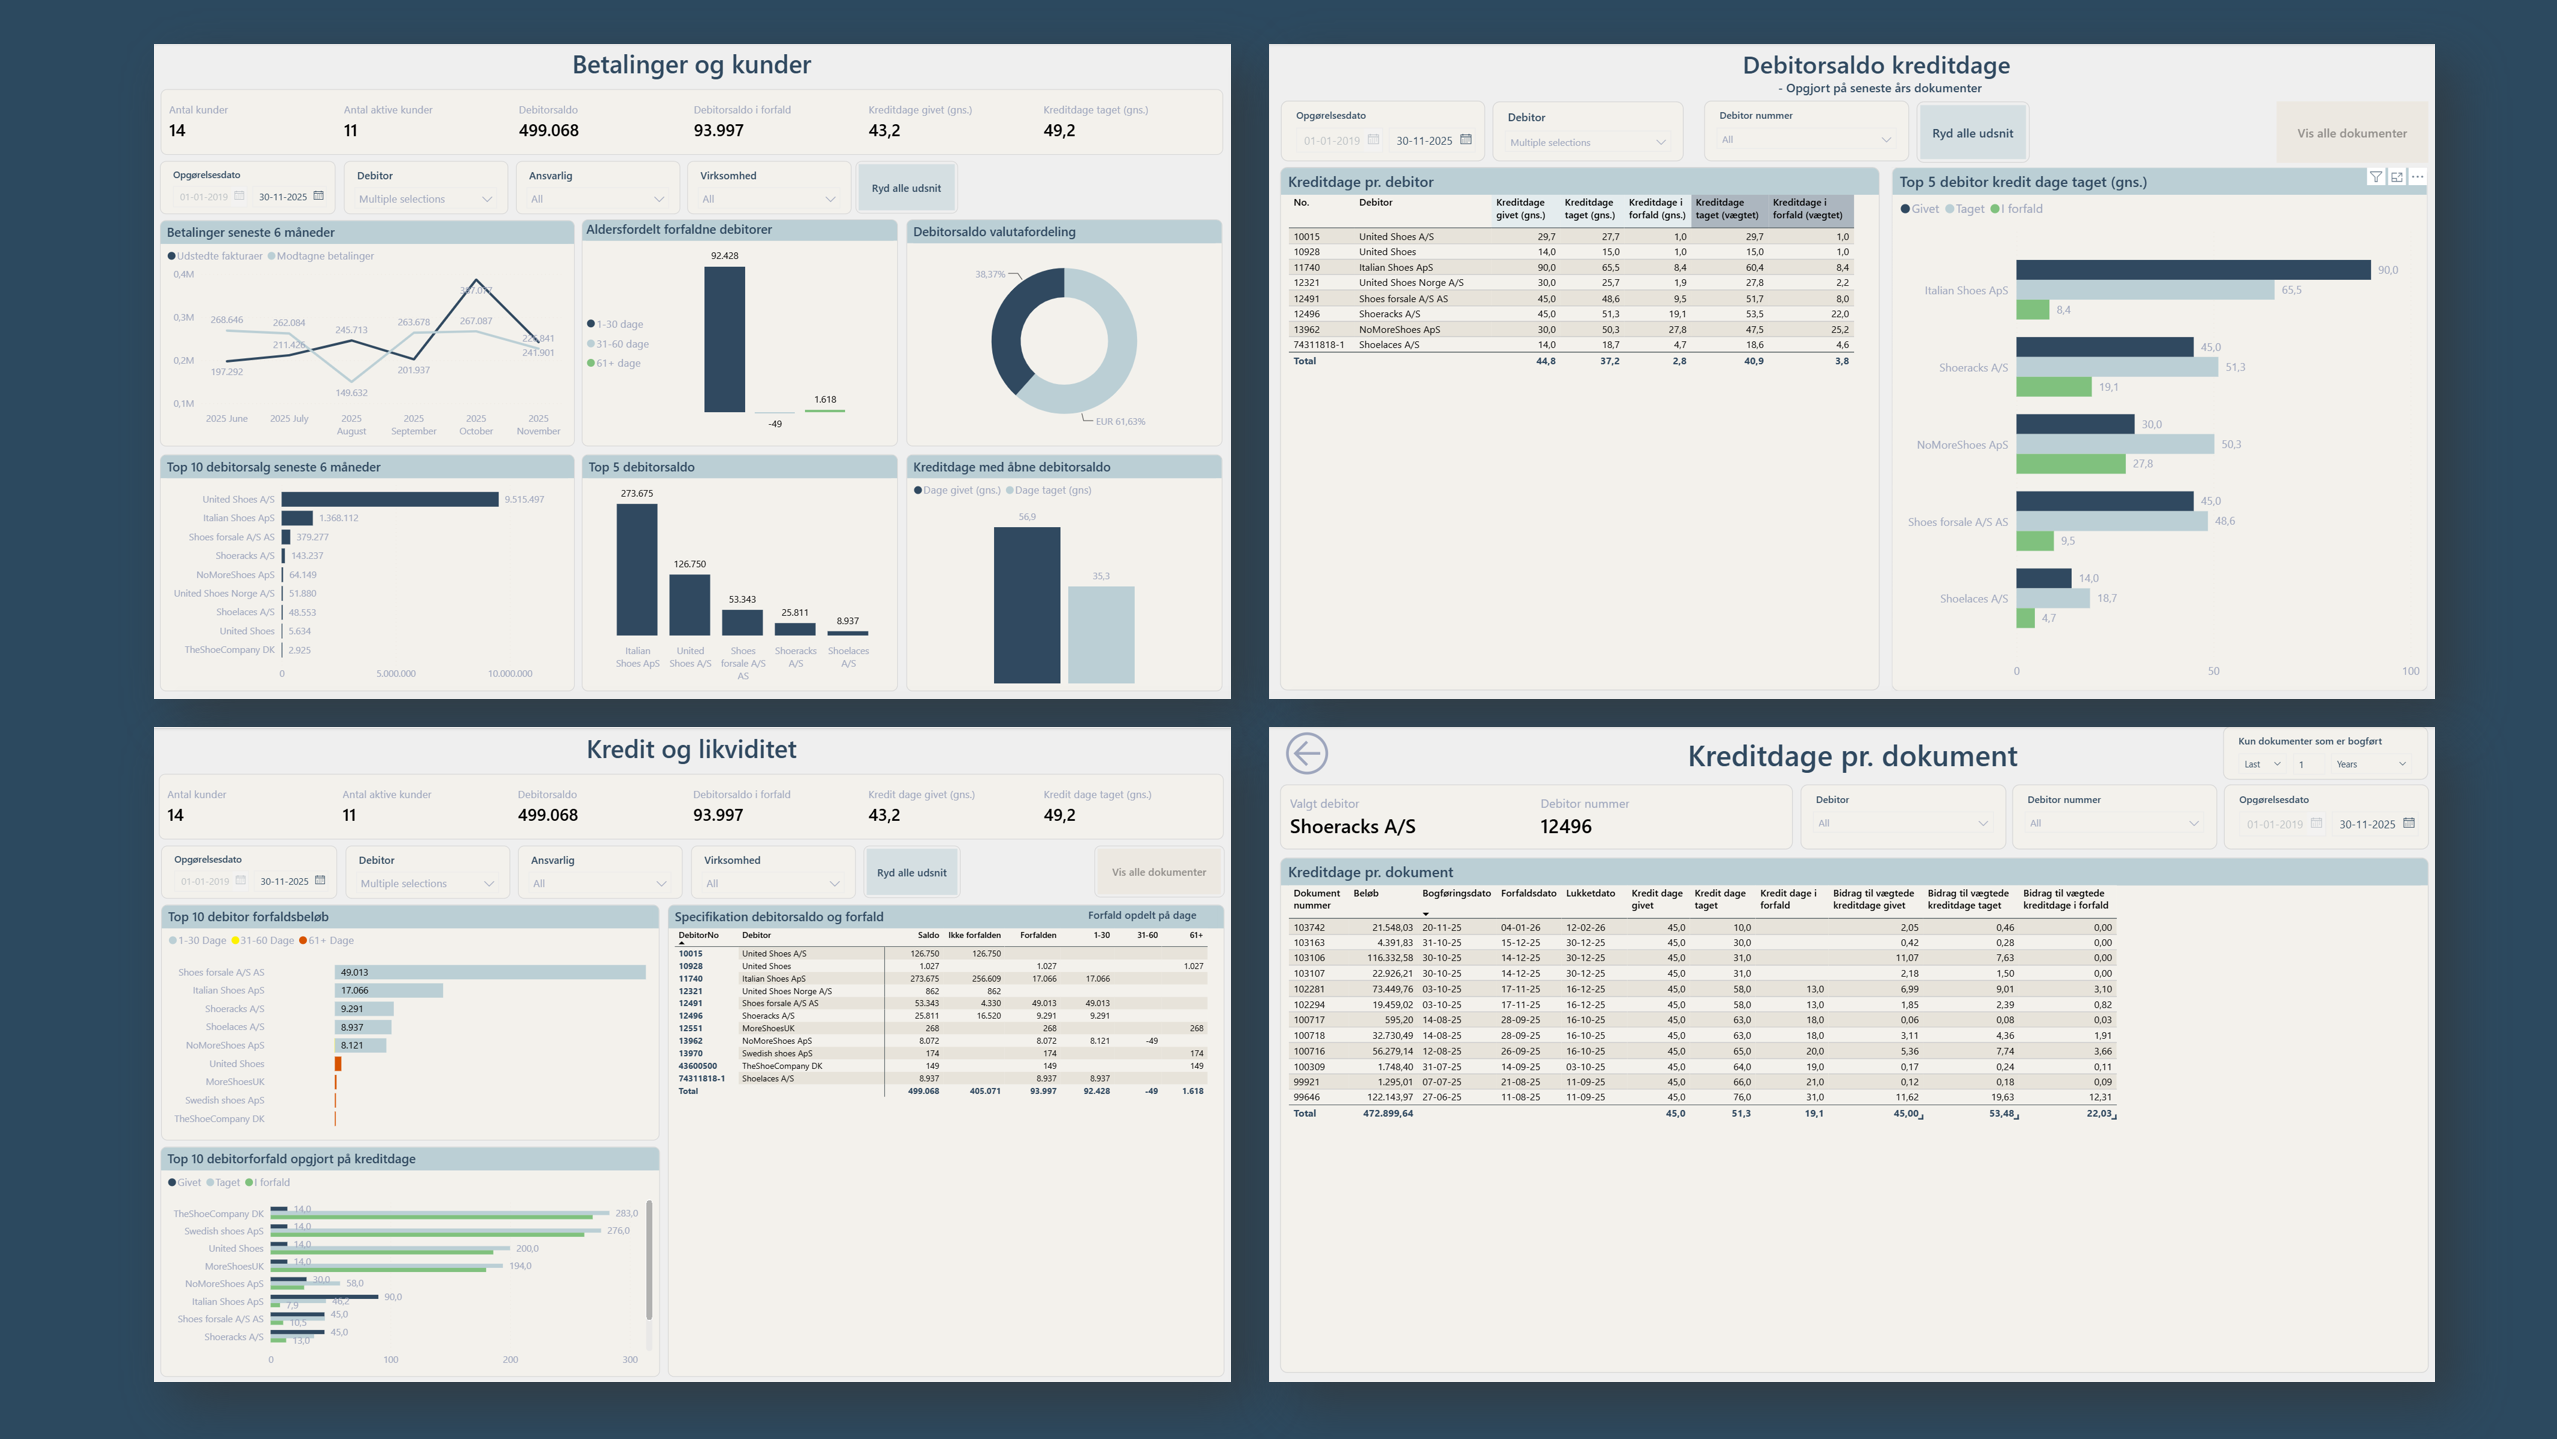Open the end date calendar in Betalinger og kunder

[x=319, y=196]
